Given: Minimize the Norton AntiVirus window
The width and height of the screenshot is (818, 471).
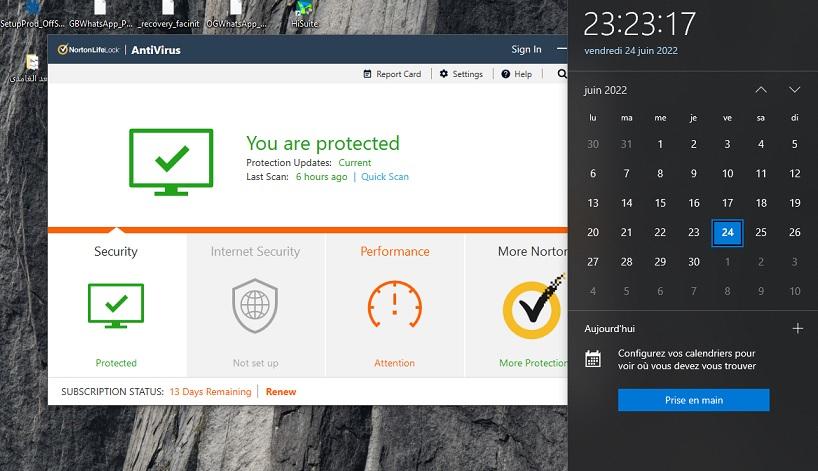Looking at the screenshot, I should pos(561,49).
